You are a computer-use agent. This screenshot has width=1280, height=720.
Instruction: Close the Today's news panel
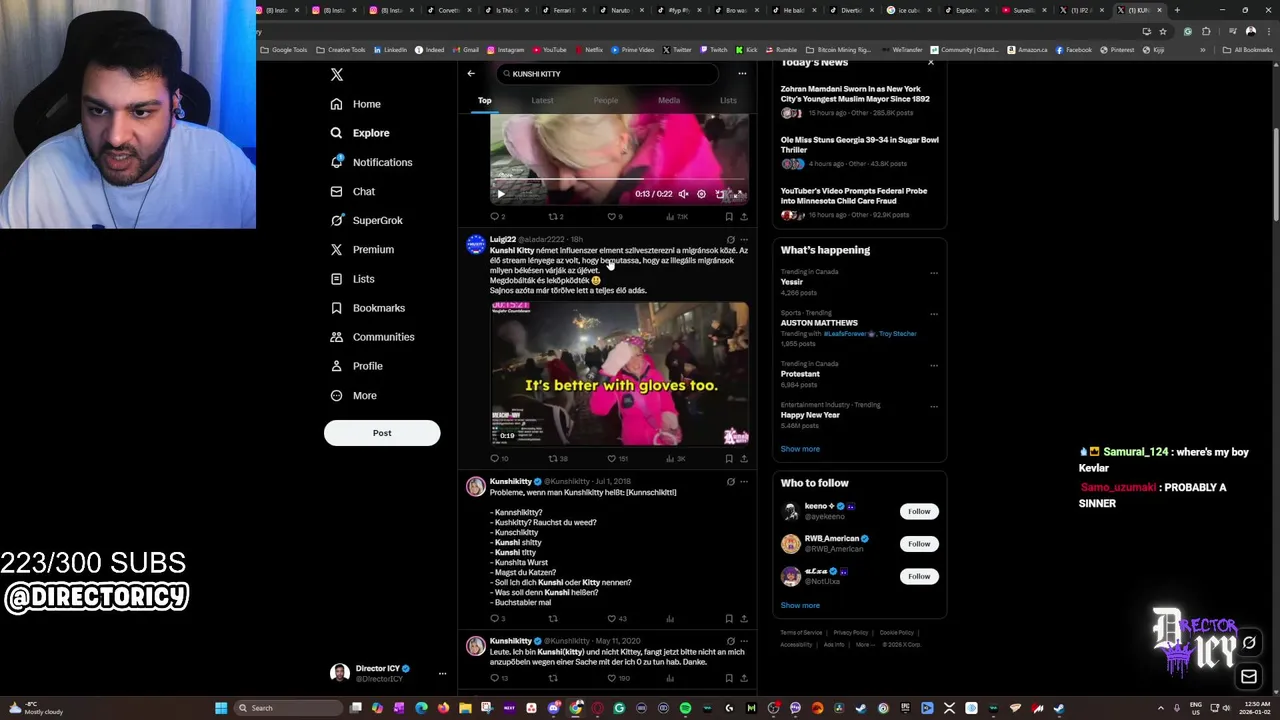click(931, 63)
